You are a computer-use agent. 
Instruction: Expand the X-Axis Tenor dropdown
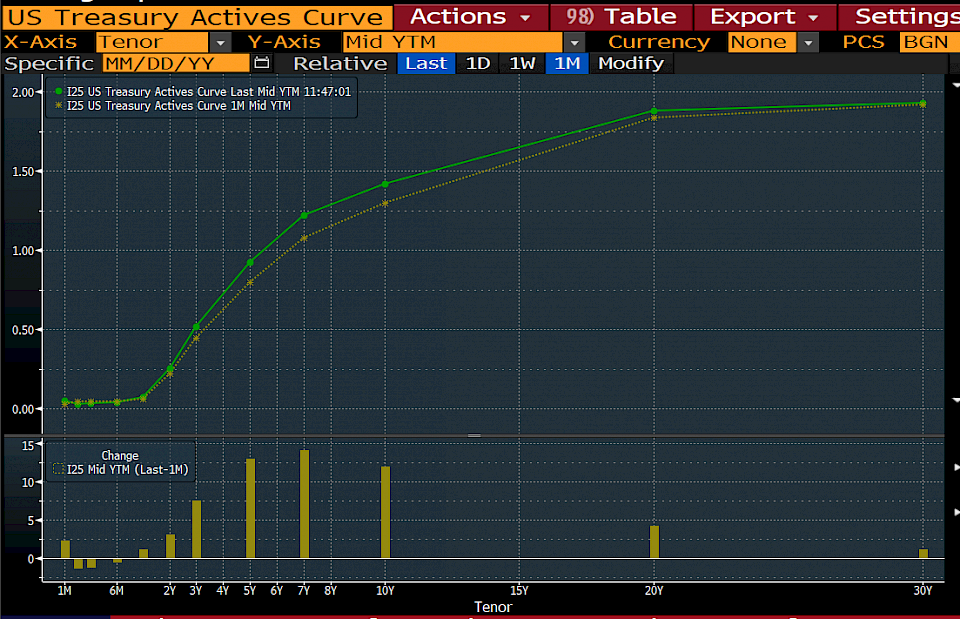coord(220,42)
